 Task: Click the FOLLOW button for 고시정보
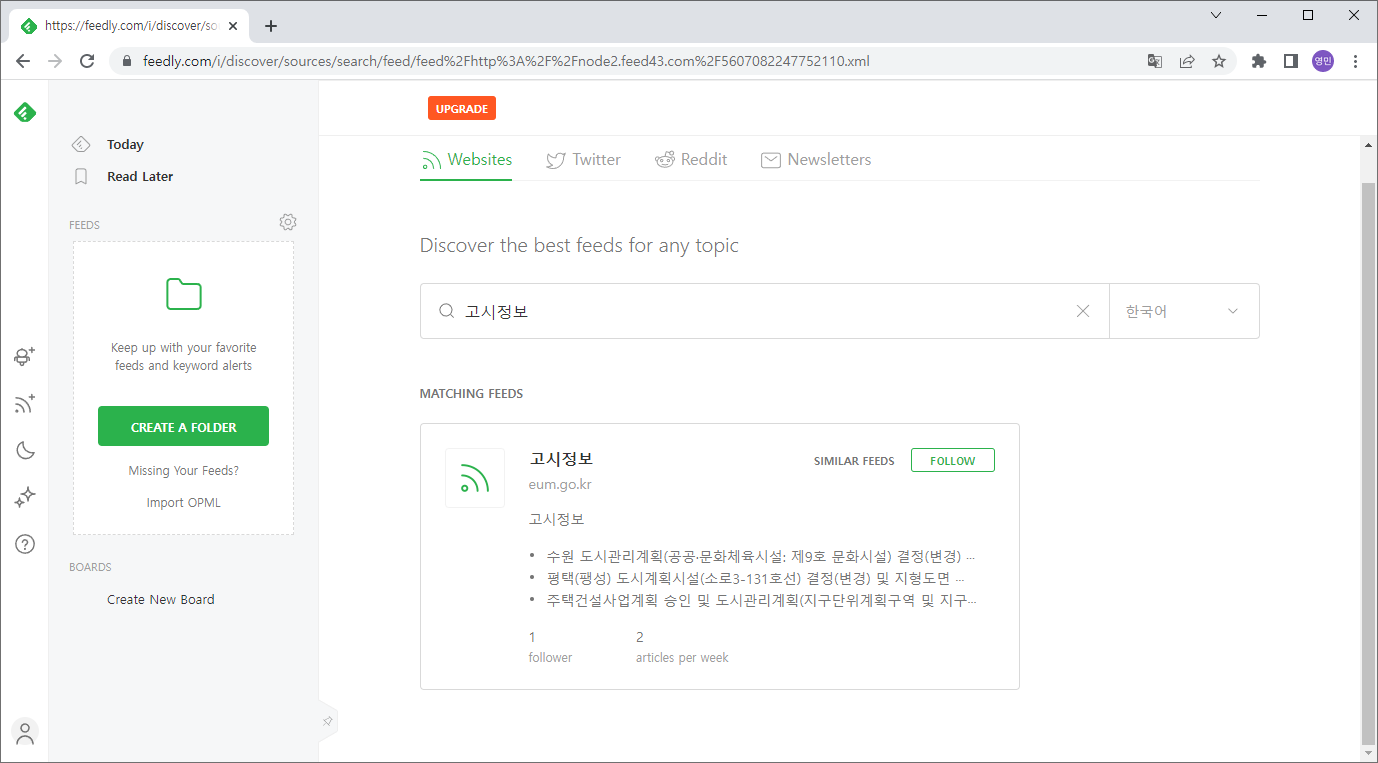pos(953,460)
